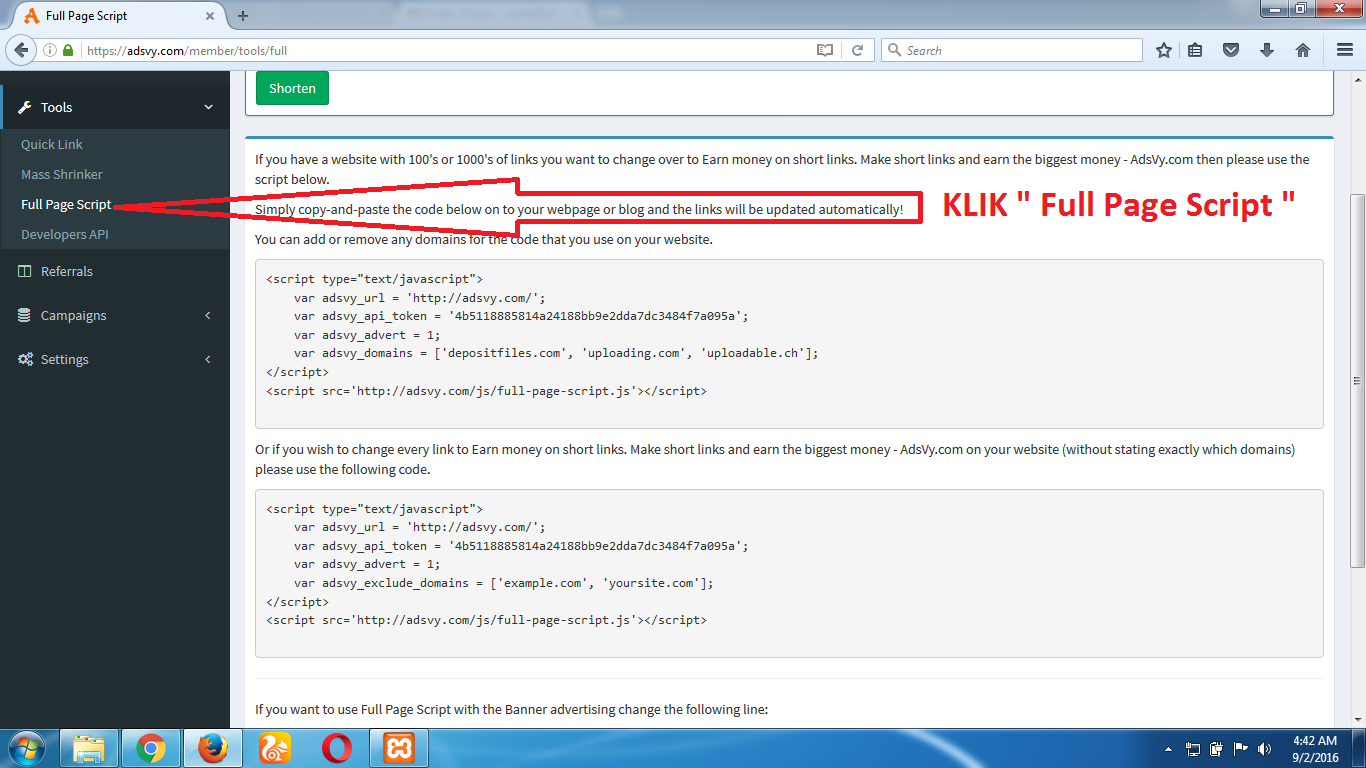Open File Explorer from taskbar
The width and height of the screenshot is (1366, 768).
coord(90,748)
